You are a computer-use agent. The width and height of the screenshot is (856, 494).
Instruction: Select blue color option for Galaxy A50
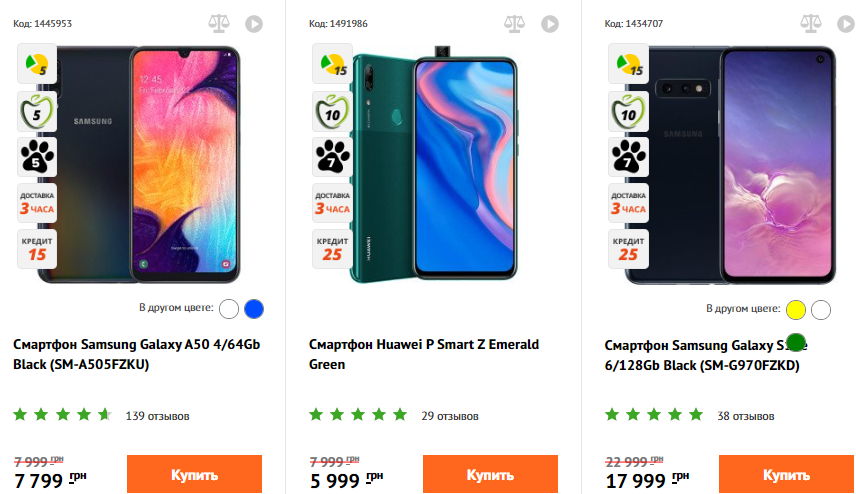[254, 309]
